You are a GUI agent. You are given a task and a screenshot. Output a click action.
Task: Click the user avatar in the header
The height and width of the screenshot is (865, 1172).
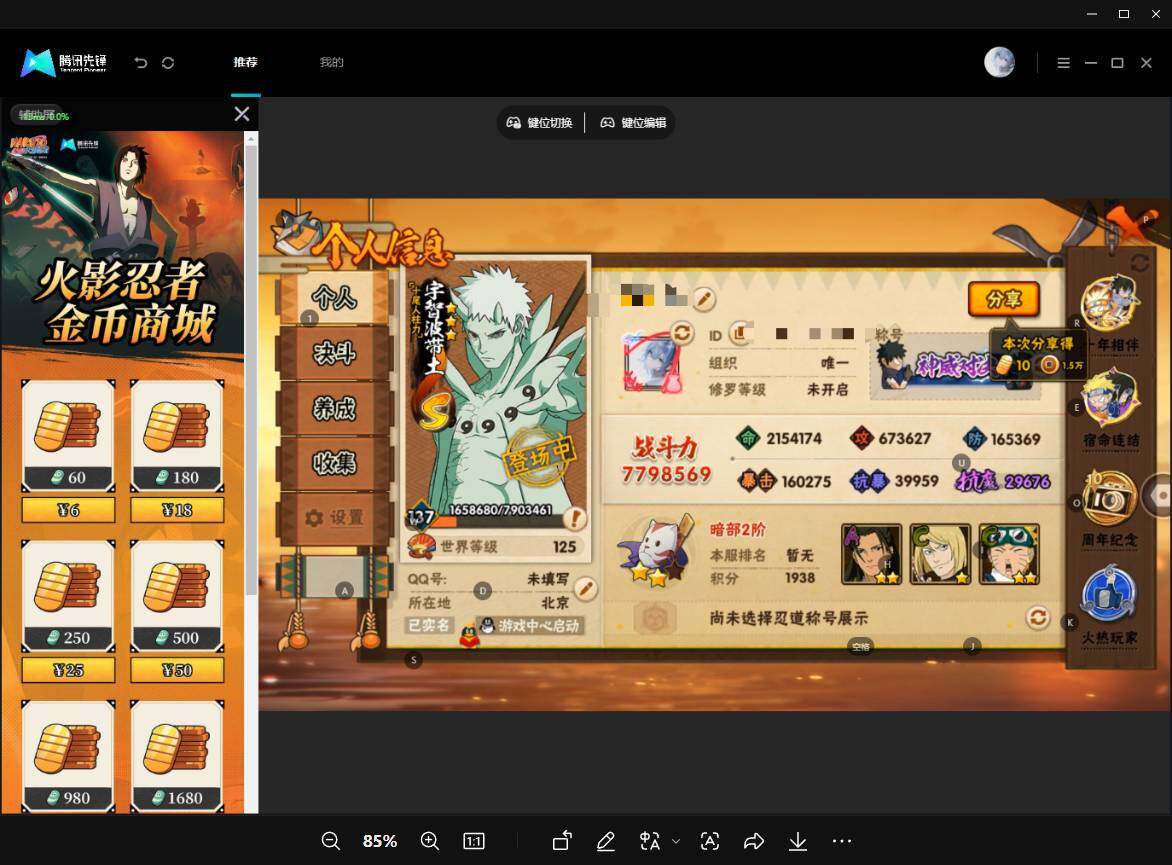pos(999,62)
